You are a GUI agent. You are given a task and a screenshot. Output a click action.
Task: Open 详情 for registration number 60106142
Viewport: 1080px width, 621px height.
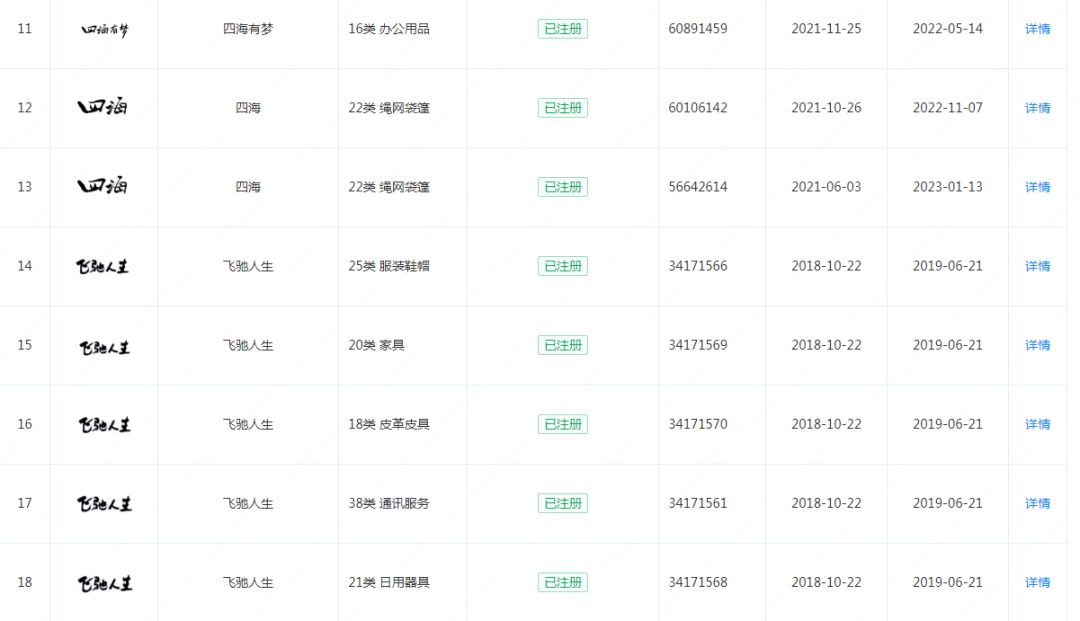pyautogui.click(x=1037, y=108)
